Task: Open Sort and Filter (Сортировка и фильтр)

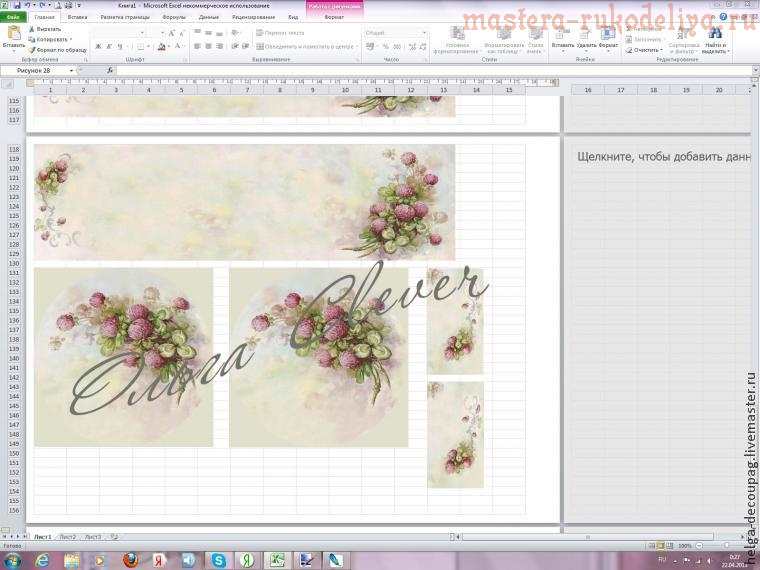Action: [683, 40]
